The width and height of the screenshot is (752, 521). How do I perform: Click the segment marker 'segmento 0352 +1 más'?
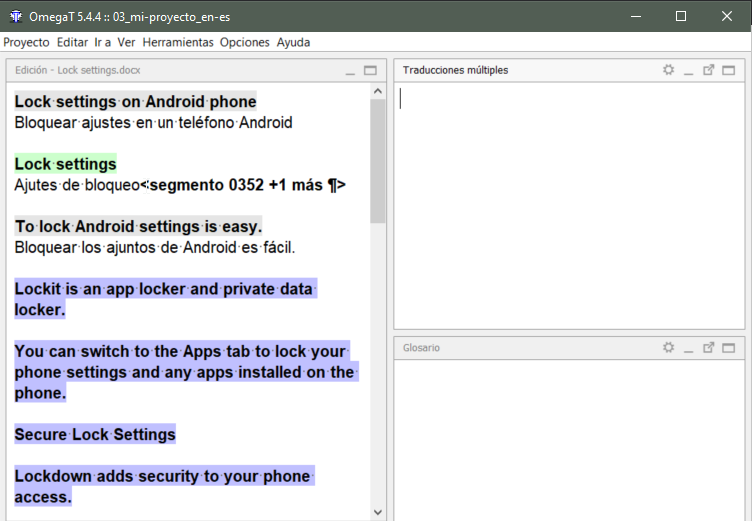[x=244, y=185]
